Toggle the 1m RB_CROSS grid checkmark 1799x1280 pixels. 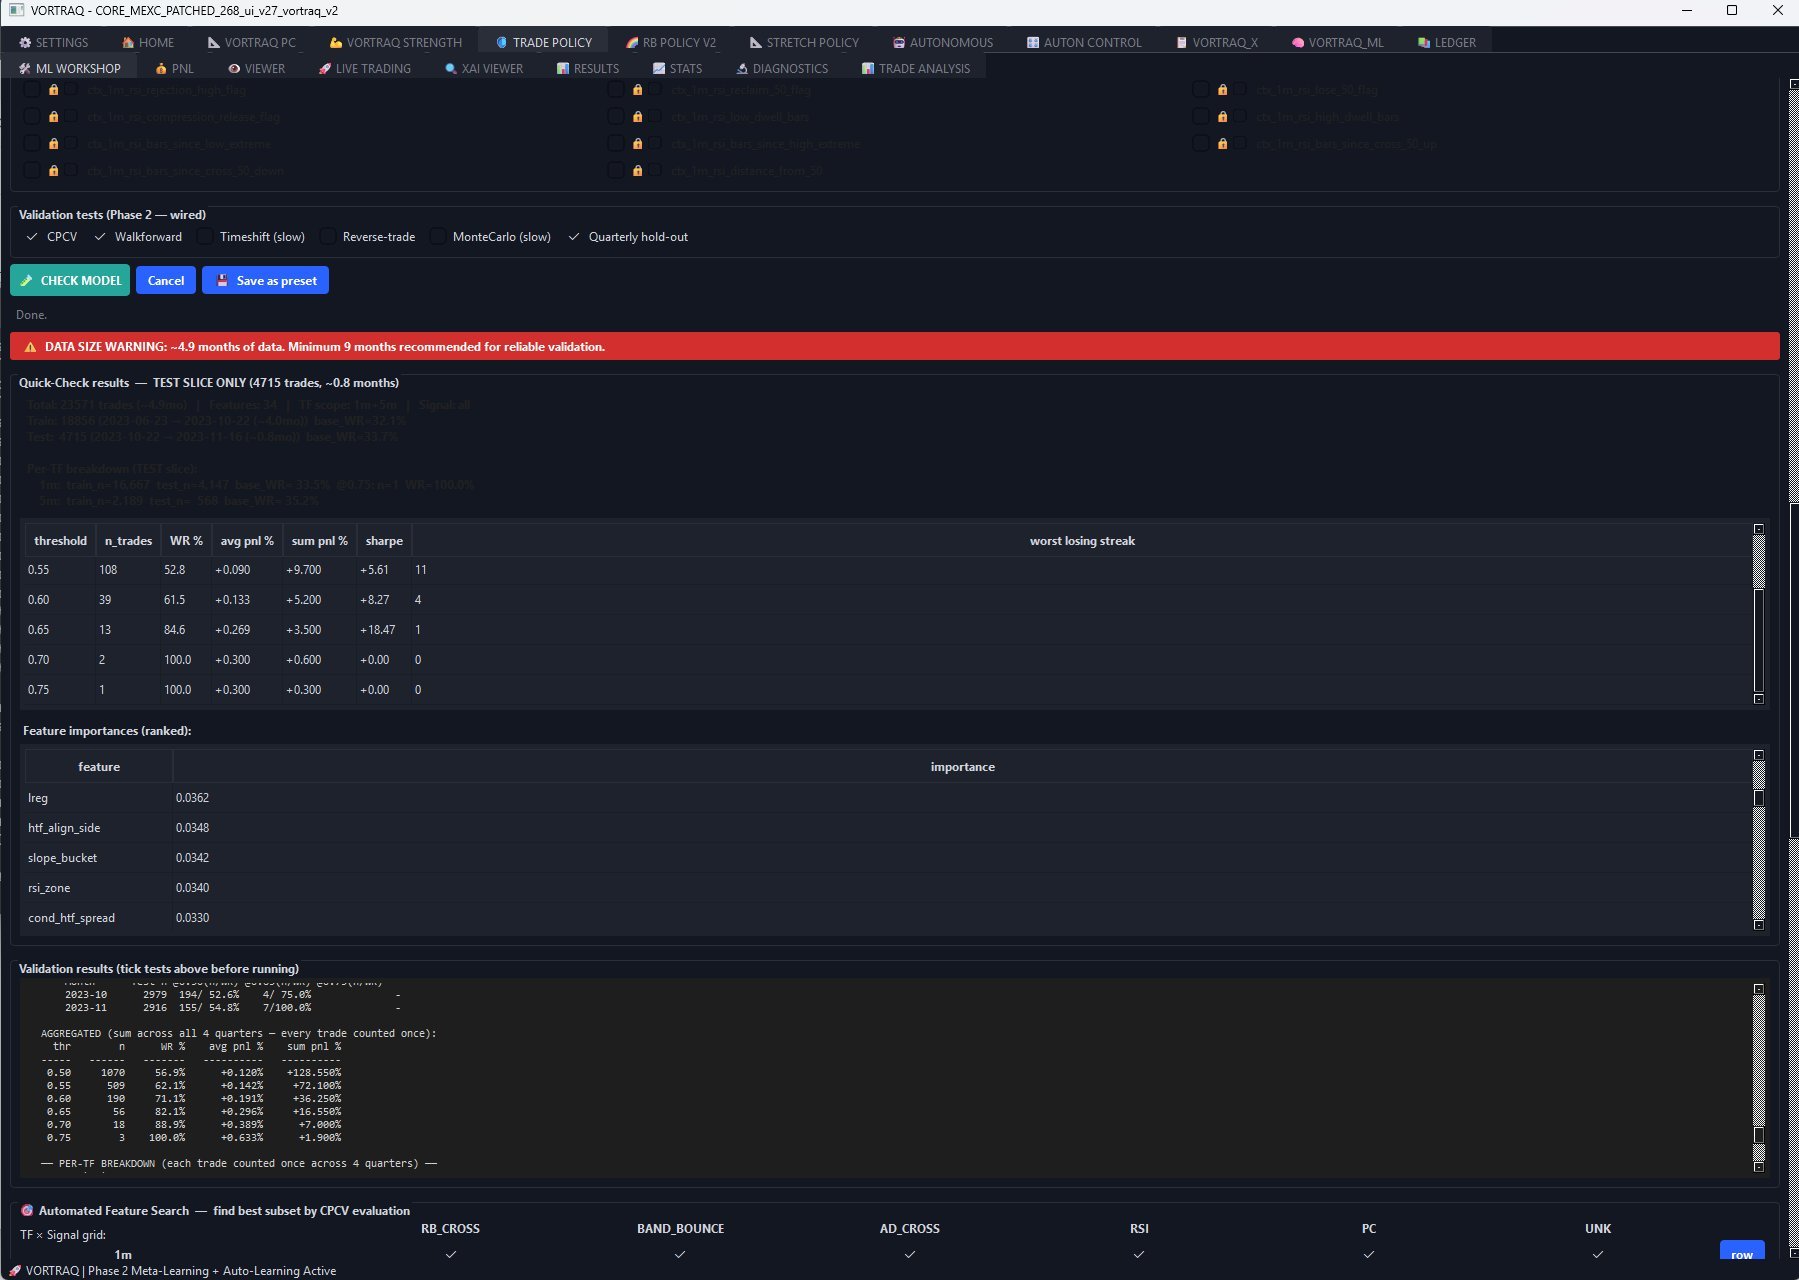[x=451, y=1254]
